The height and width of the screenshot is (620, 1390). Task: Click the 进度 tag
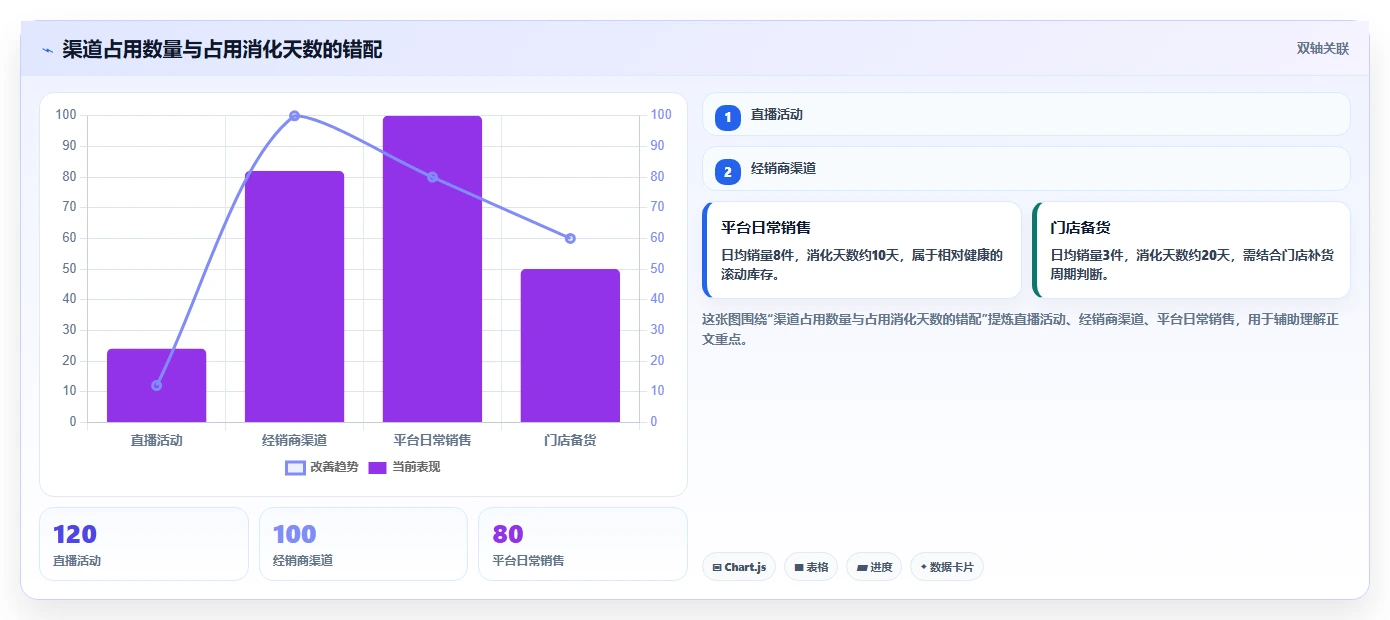[874, 567]
